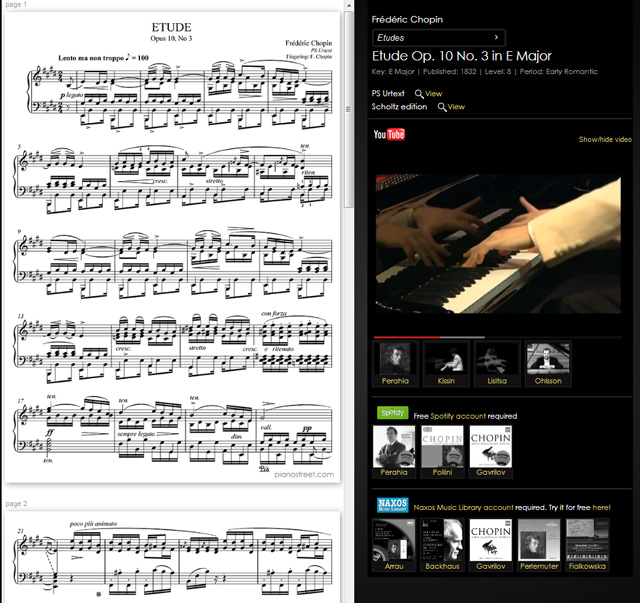The height and width of the screenshot is (603, 640).
Task: Click the 'Pollini' label under Spotify albums
Action: pyautogui.click(x=442, y=472)
